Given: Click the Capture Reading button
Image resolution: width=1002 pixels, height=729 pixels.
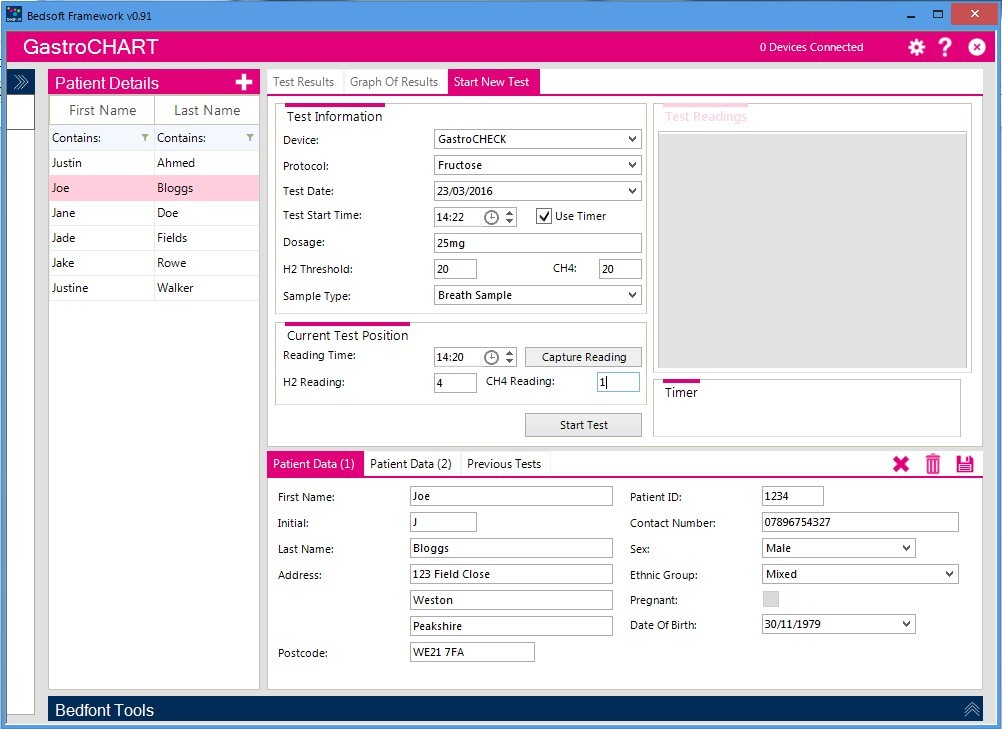Looking at the screenshot, I should tap(583, 357).
